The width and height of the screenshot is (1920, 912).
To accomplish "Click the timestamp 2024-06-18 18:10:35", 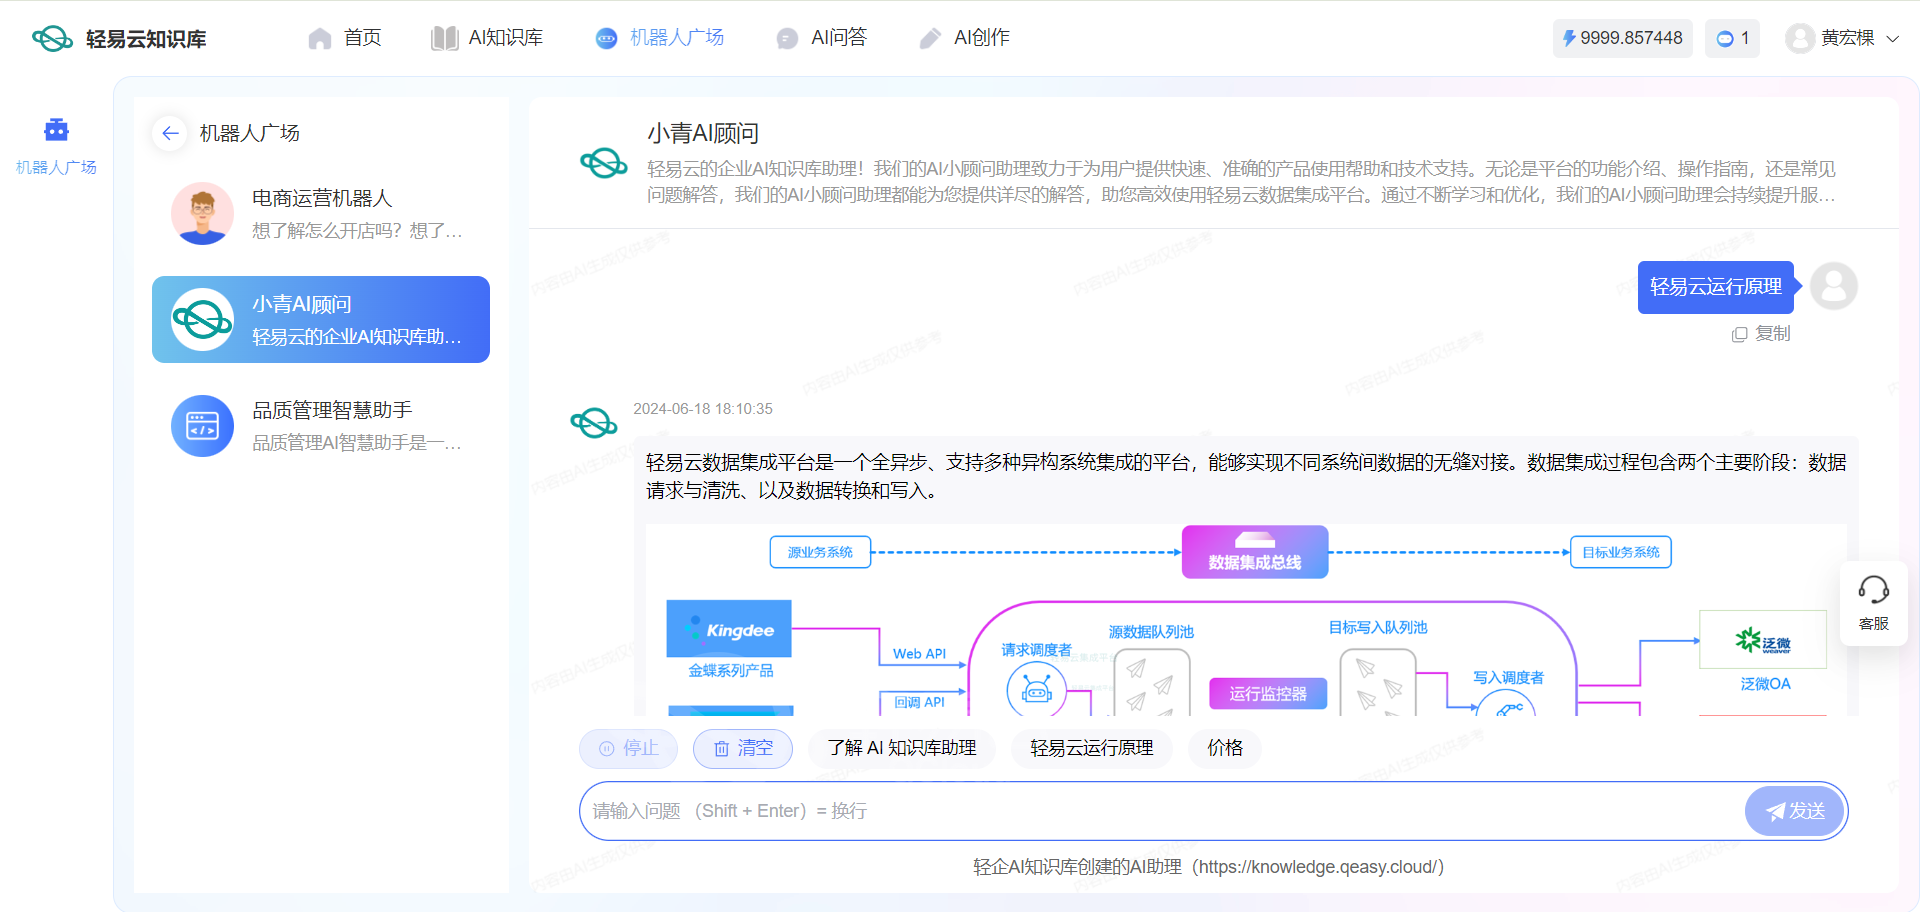I will pyautogui.click(x=703, y=409).
